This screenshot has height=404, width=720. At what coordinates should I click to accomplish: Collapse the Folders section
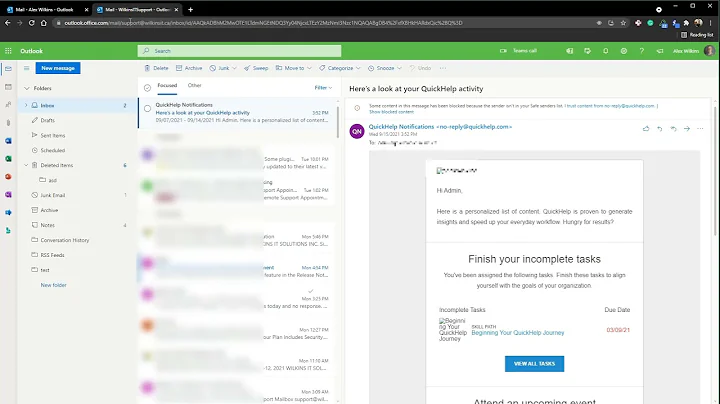pyautogui.click(x=27, y=88)
